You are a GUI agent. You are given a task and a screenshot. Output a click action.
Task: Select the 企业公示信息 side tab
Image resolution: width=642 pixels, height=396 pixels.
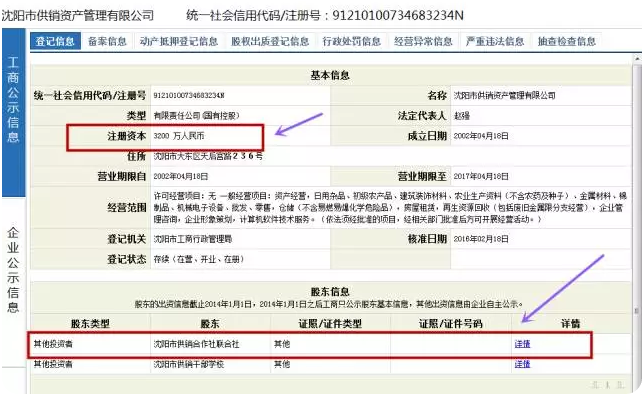(x=13, y=269)
